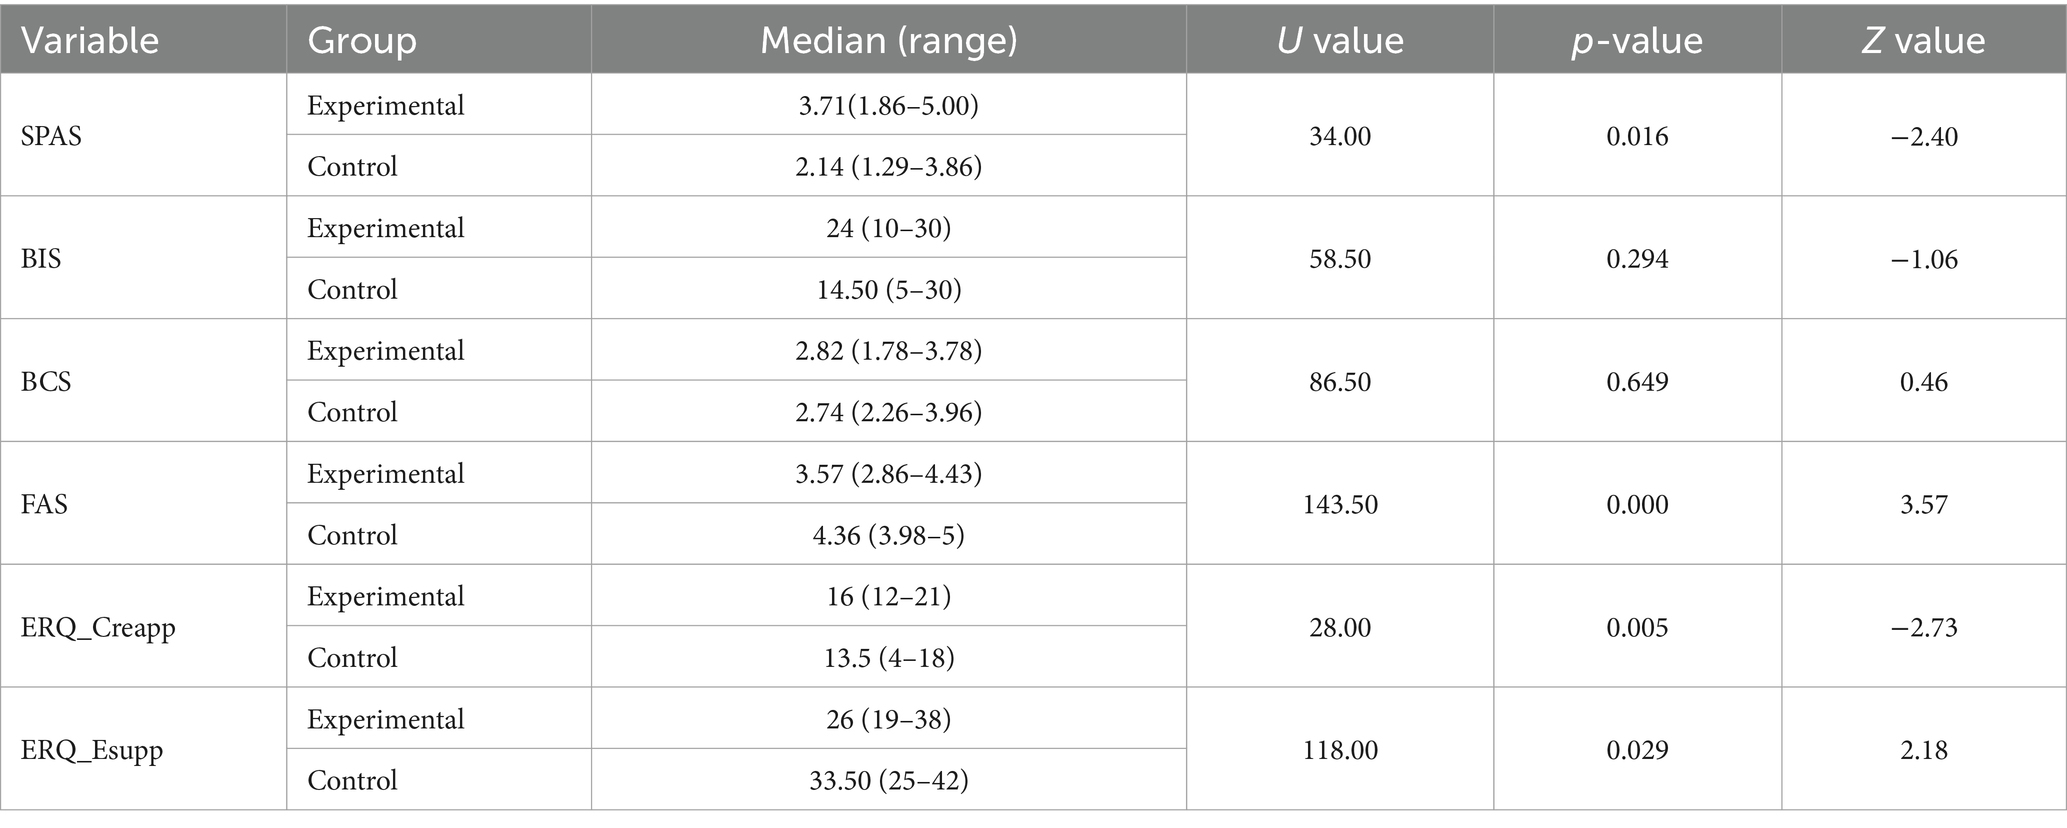Click SPAS U value 34.00
Screen dimensions: 2067x828
(1340, 136)
